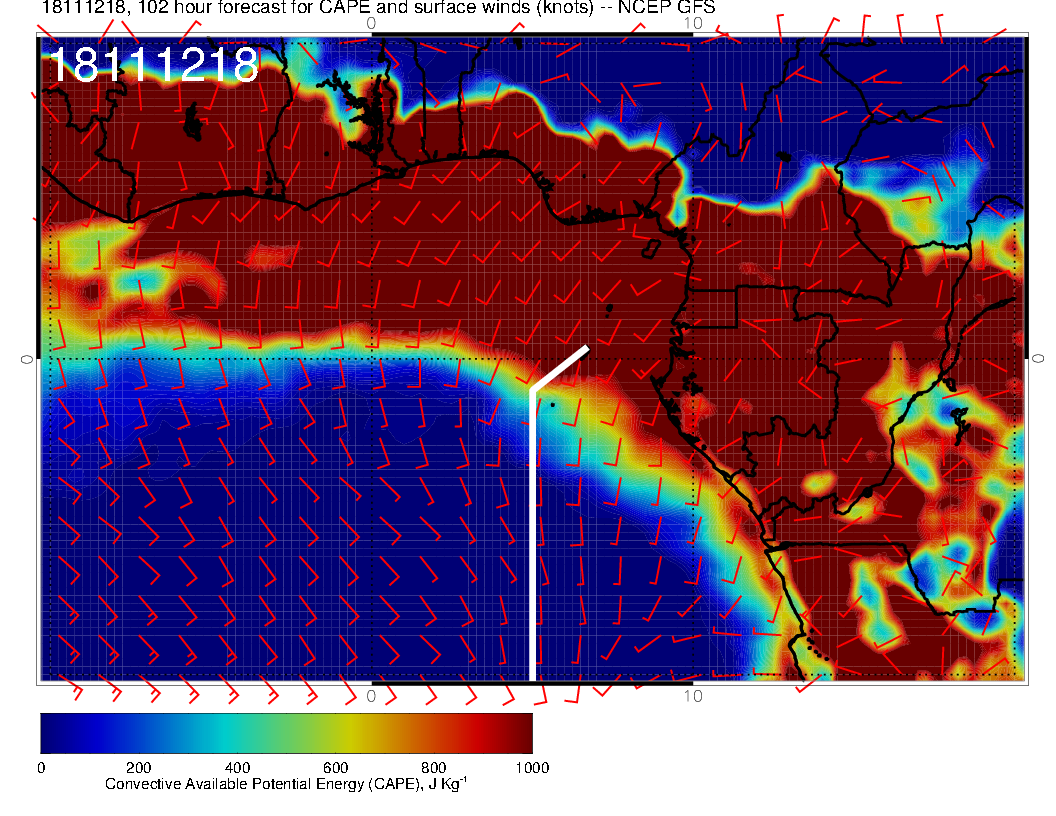Click the 0 tick label under the colorbar

click(x=40, y=768)
